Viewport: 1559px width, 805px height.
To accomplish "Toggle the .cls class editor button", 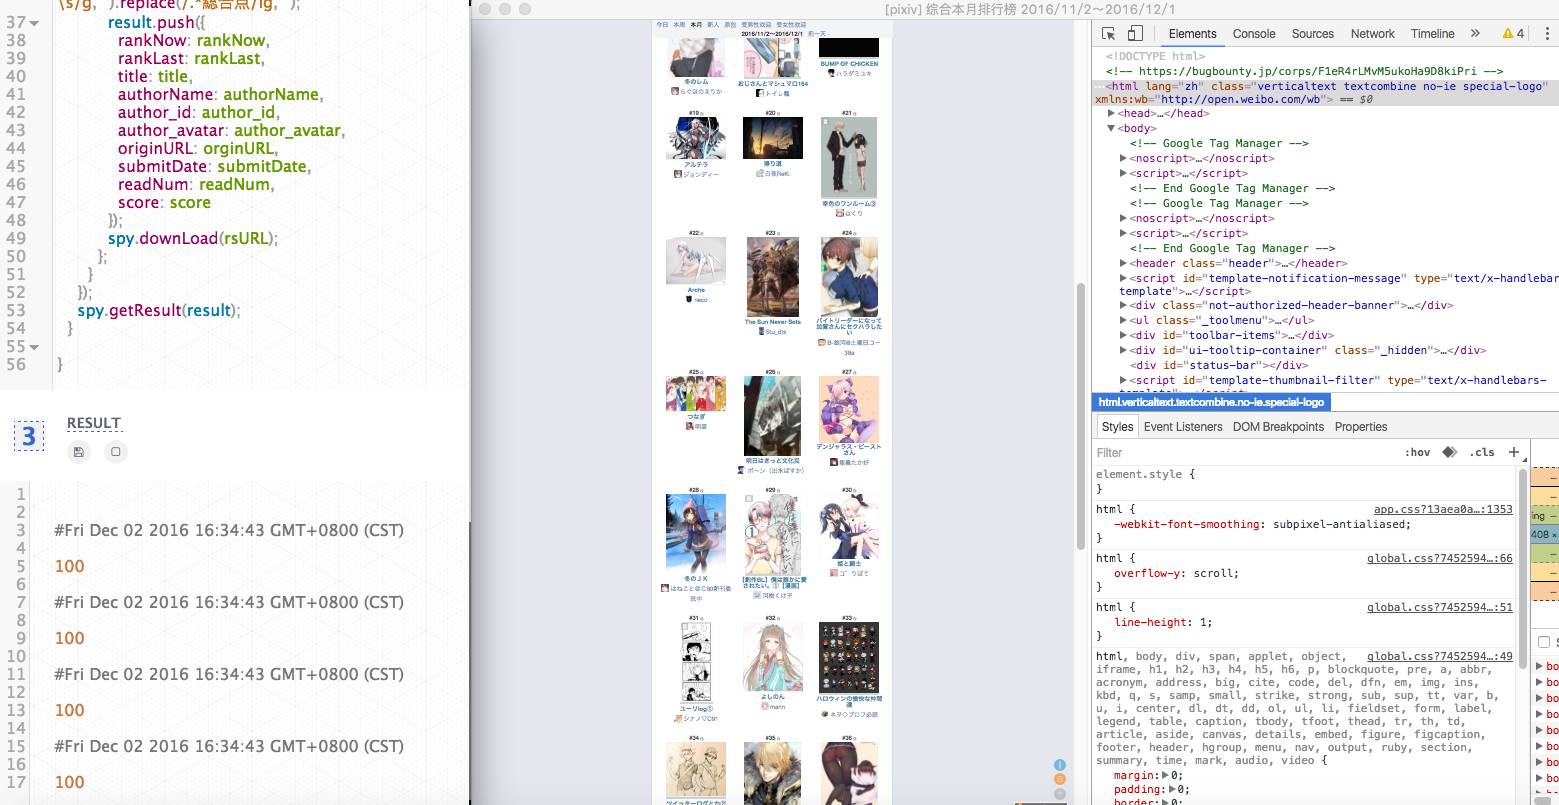I will point(1482,452).
